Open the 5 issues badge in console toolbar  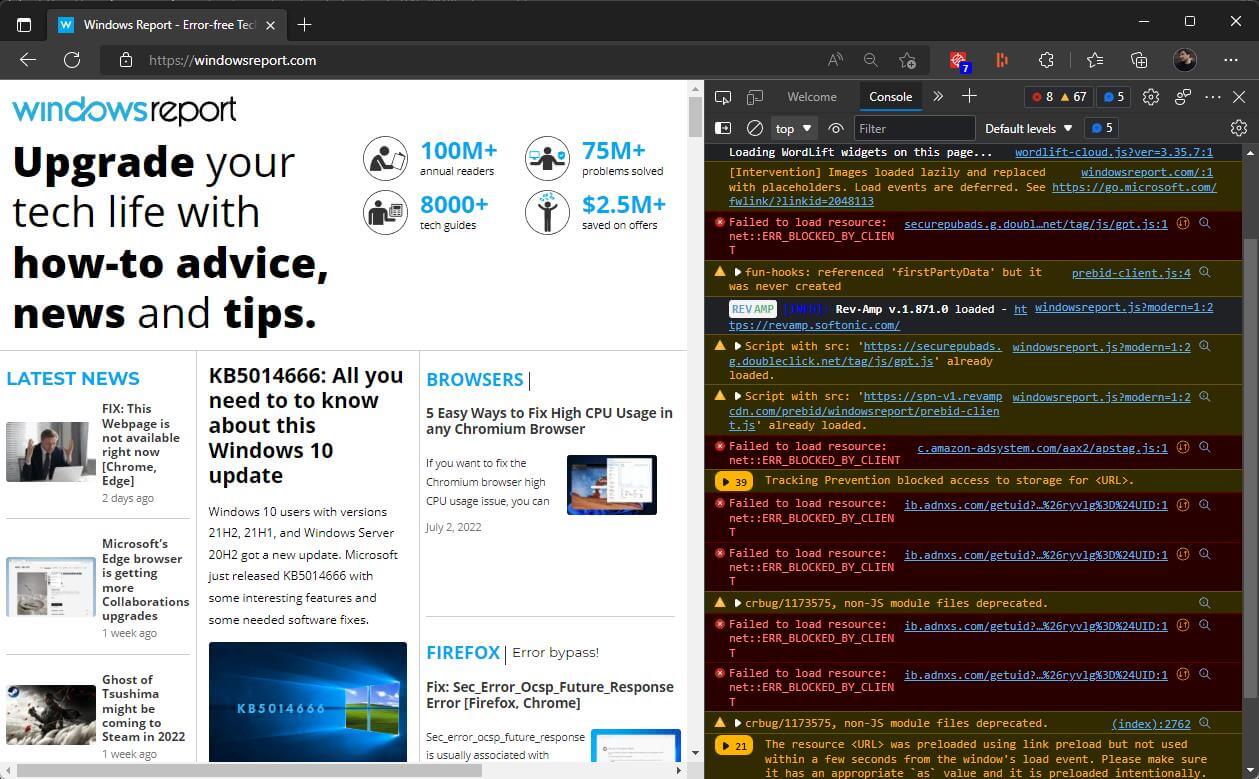(1101, 128)
